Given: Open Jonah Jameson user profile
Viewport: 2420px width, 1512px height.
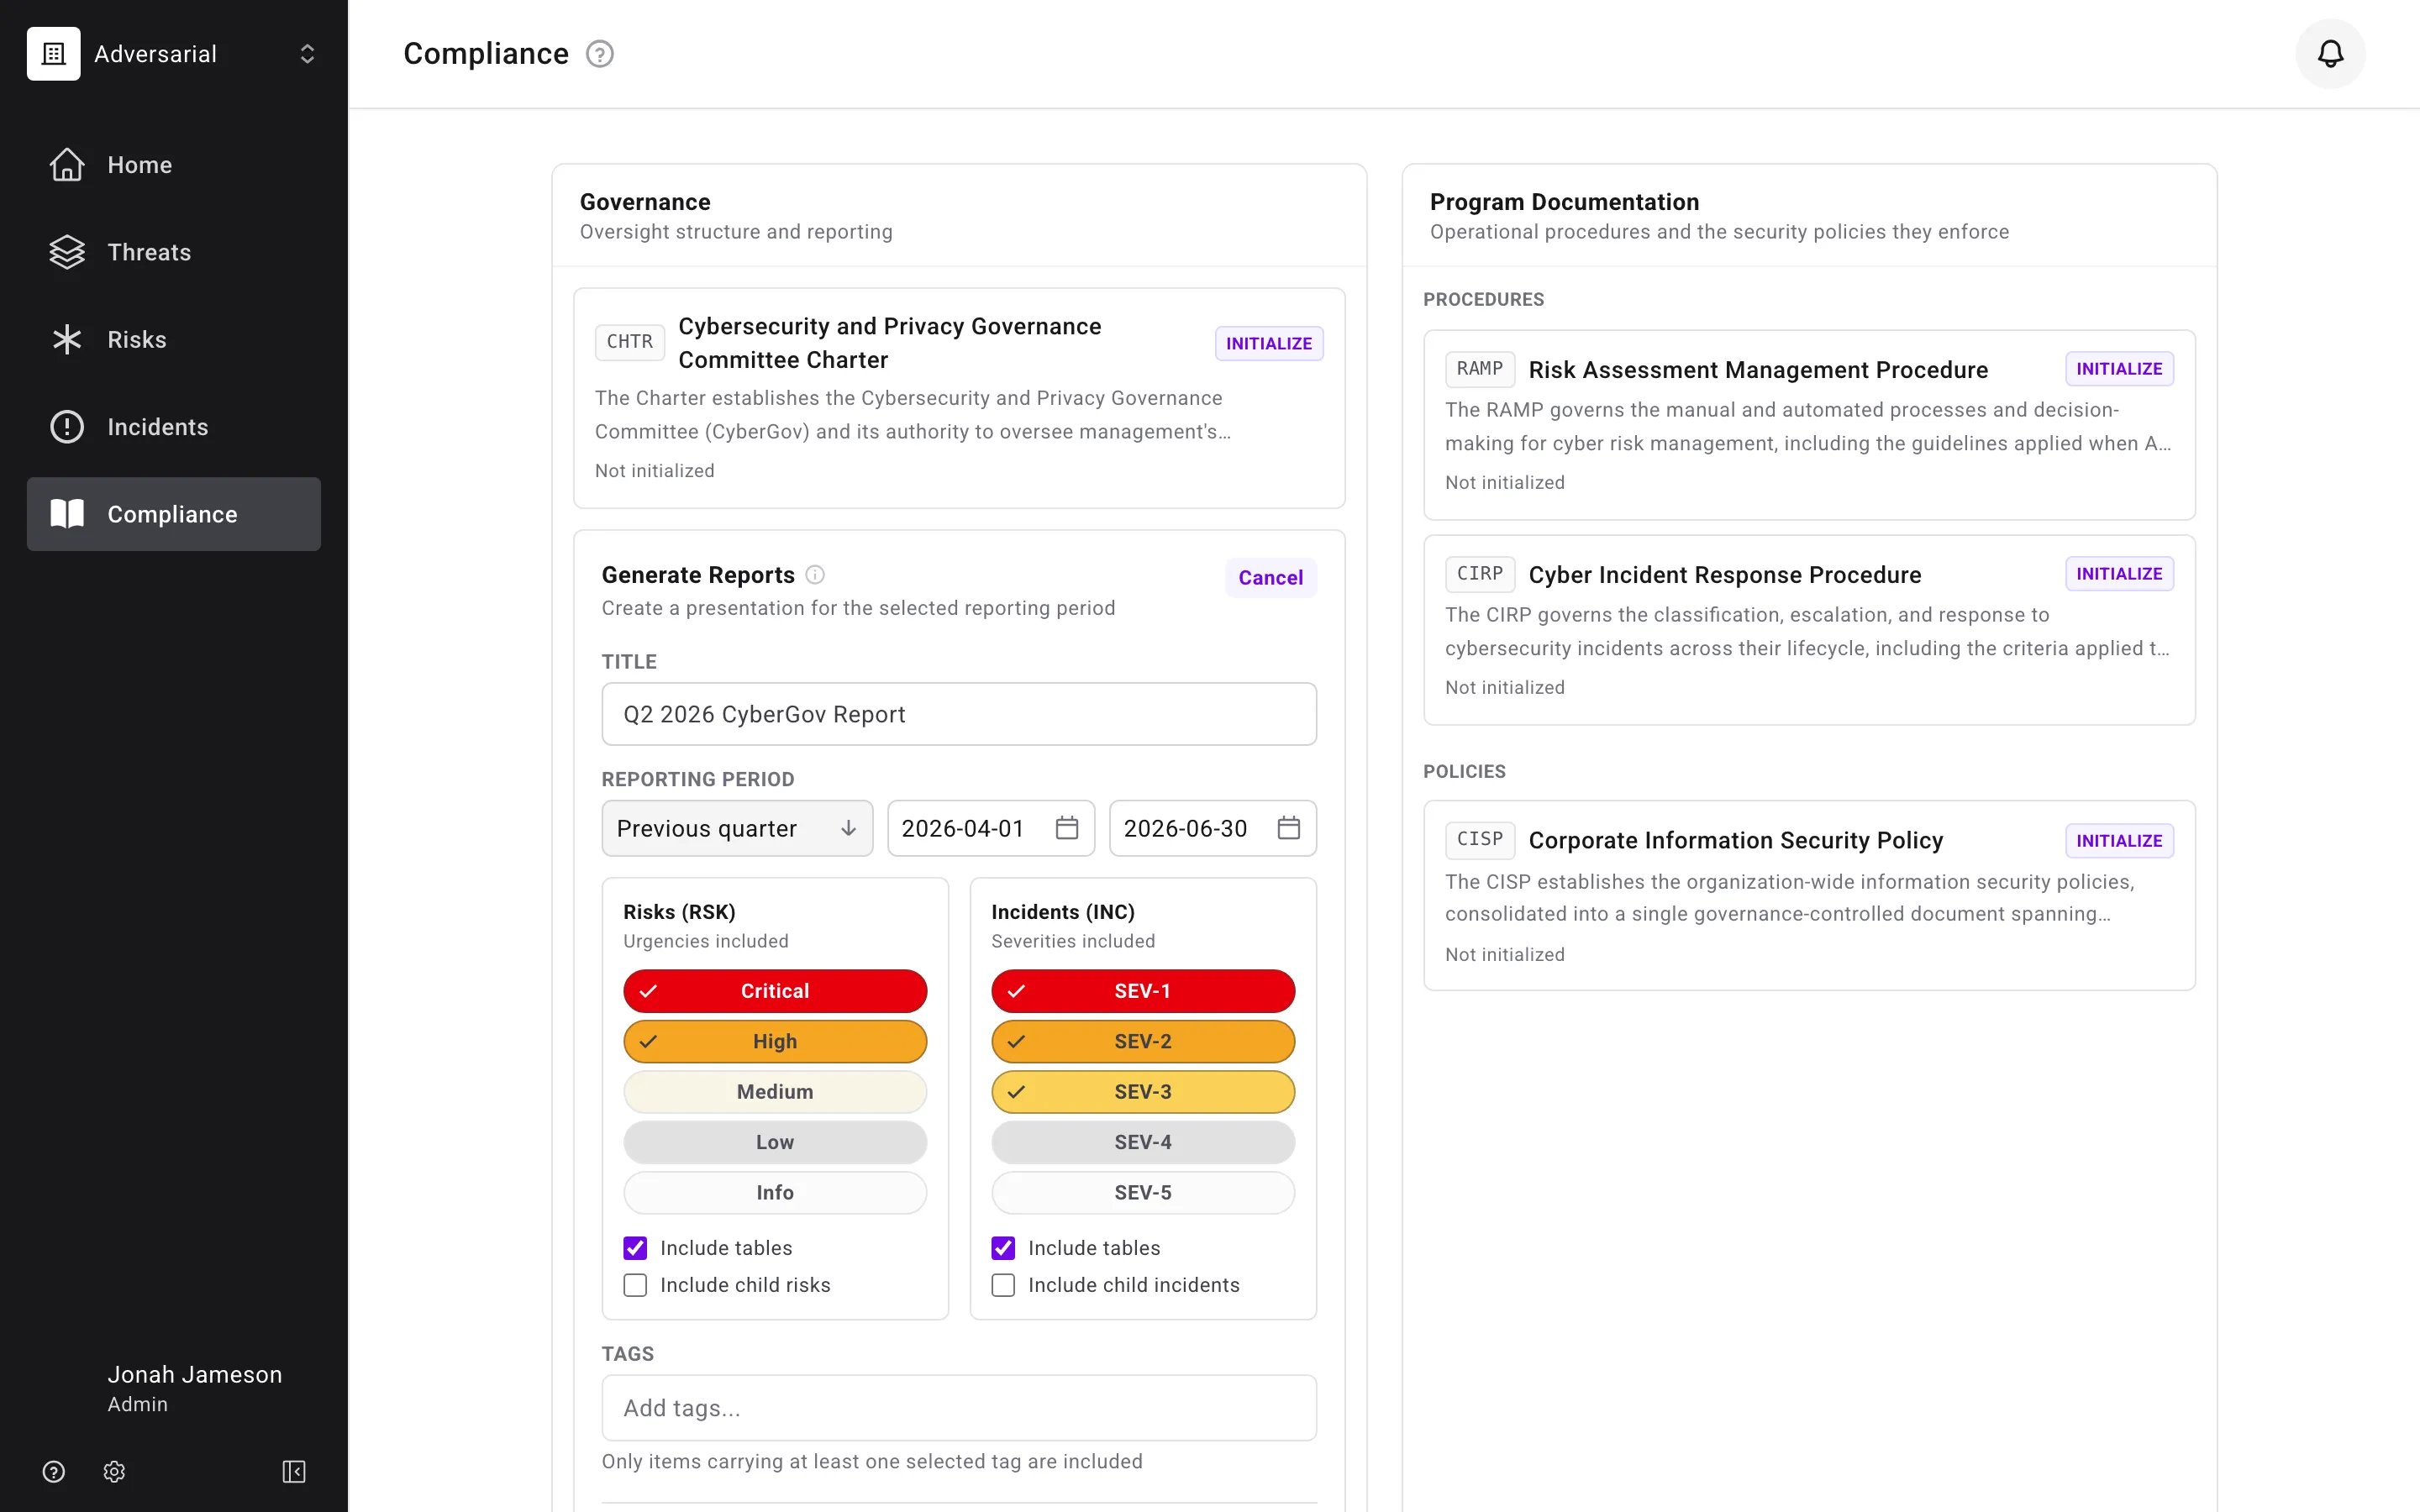Looking at the screenshot, I should pos(195,1388).
